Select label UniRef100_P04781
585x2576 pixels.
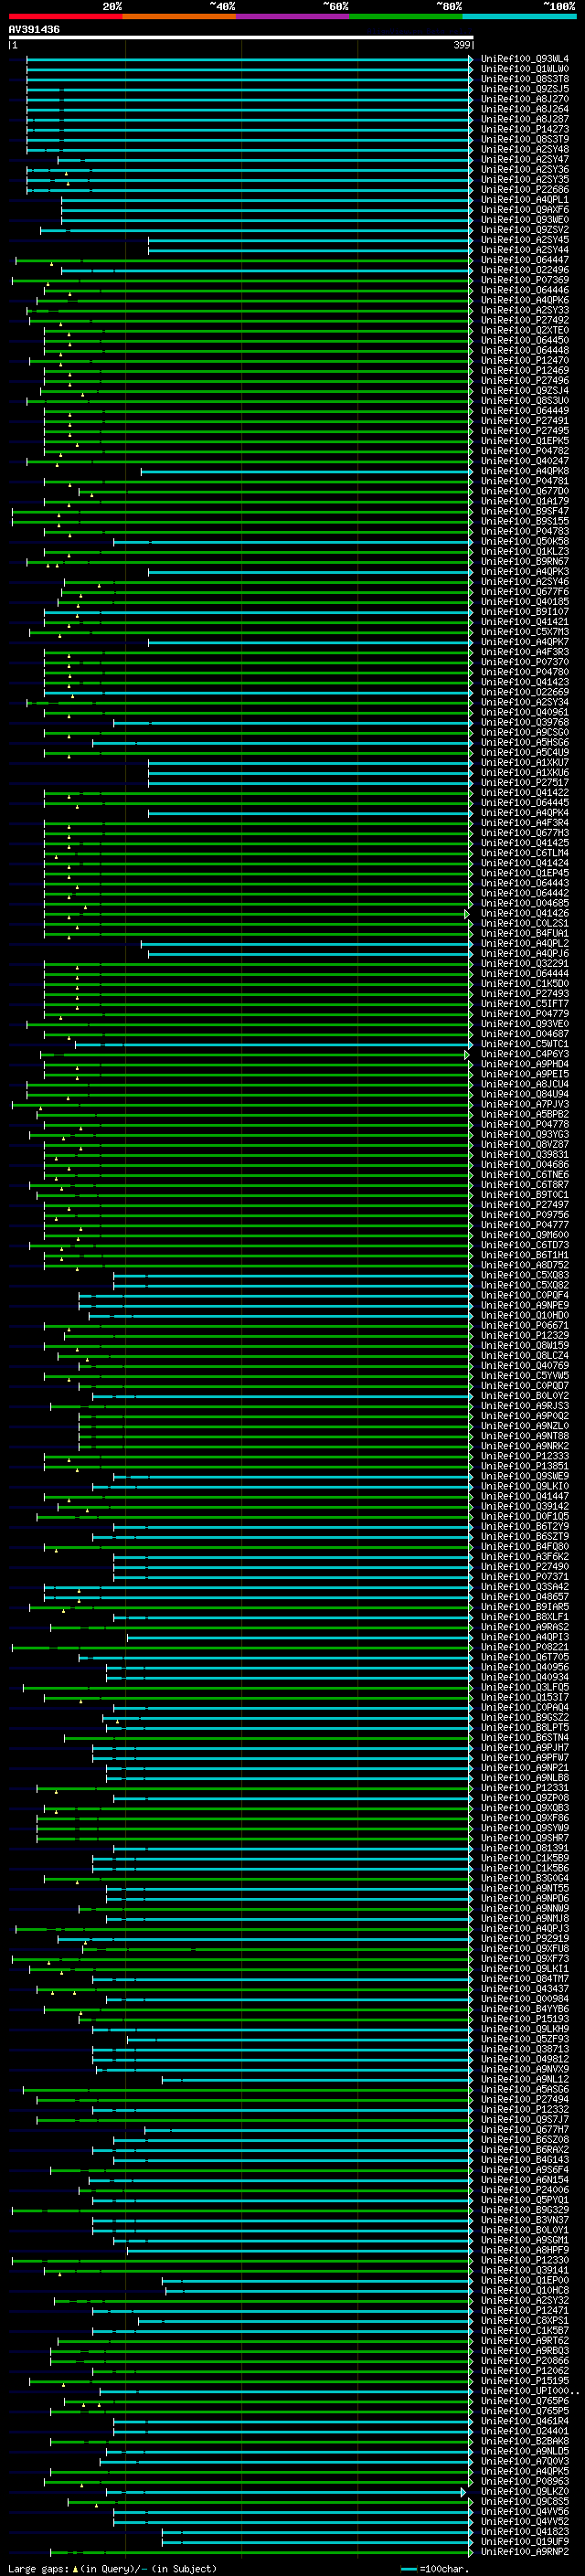(x=525, y=481)
